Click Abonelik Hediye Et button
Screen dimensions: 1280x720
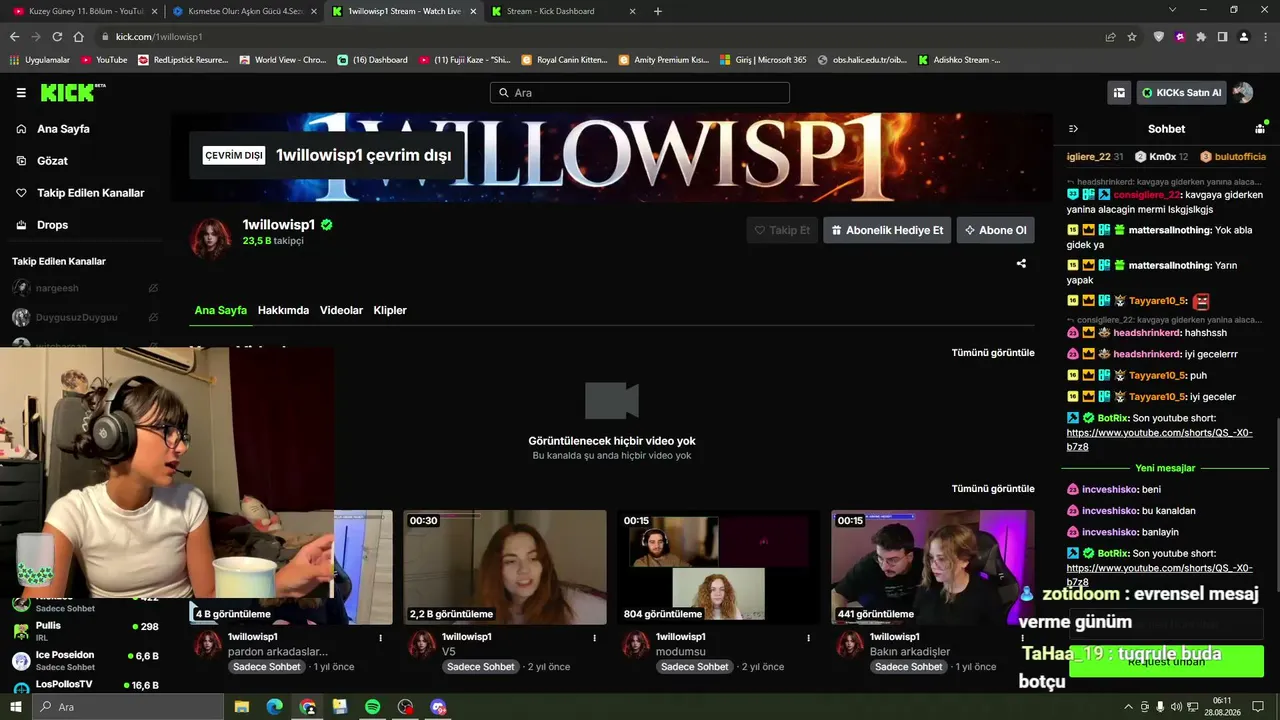tap(887, 230)
